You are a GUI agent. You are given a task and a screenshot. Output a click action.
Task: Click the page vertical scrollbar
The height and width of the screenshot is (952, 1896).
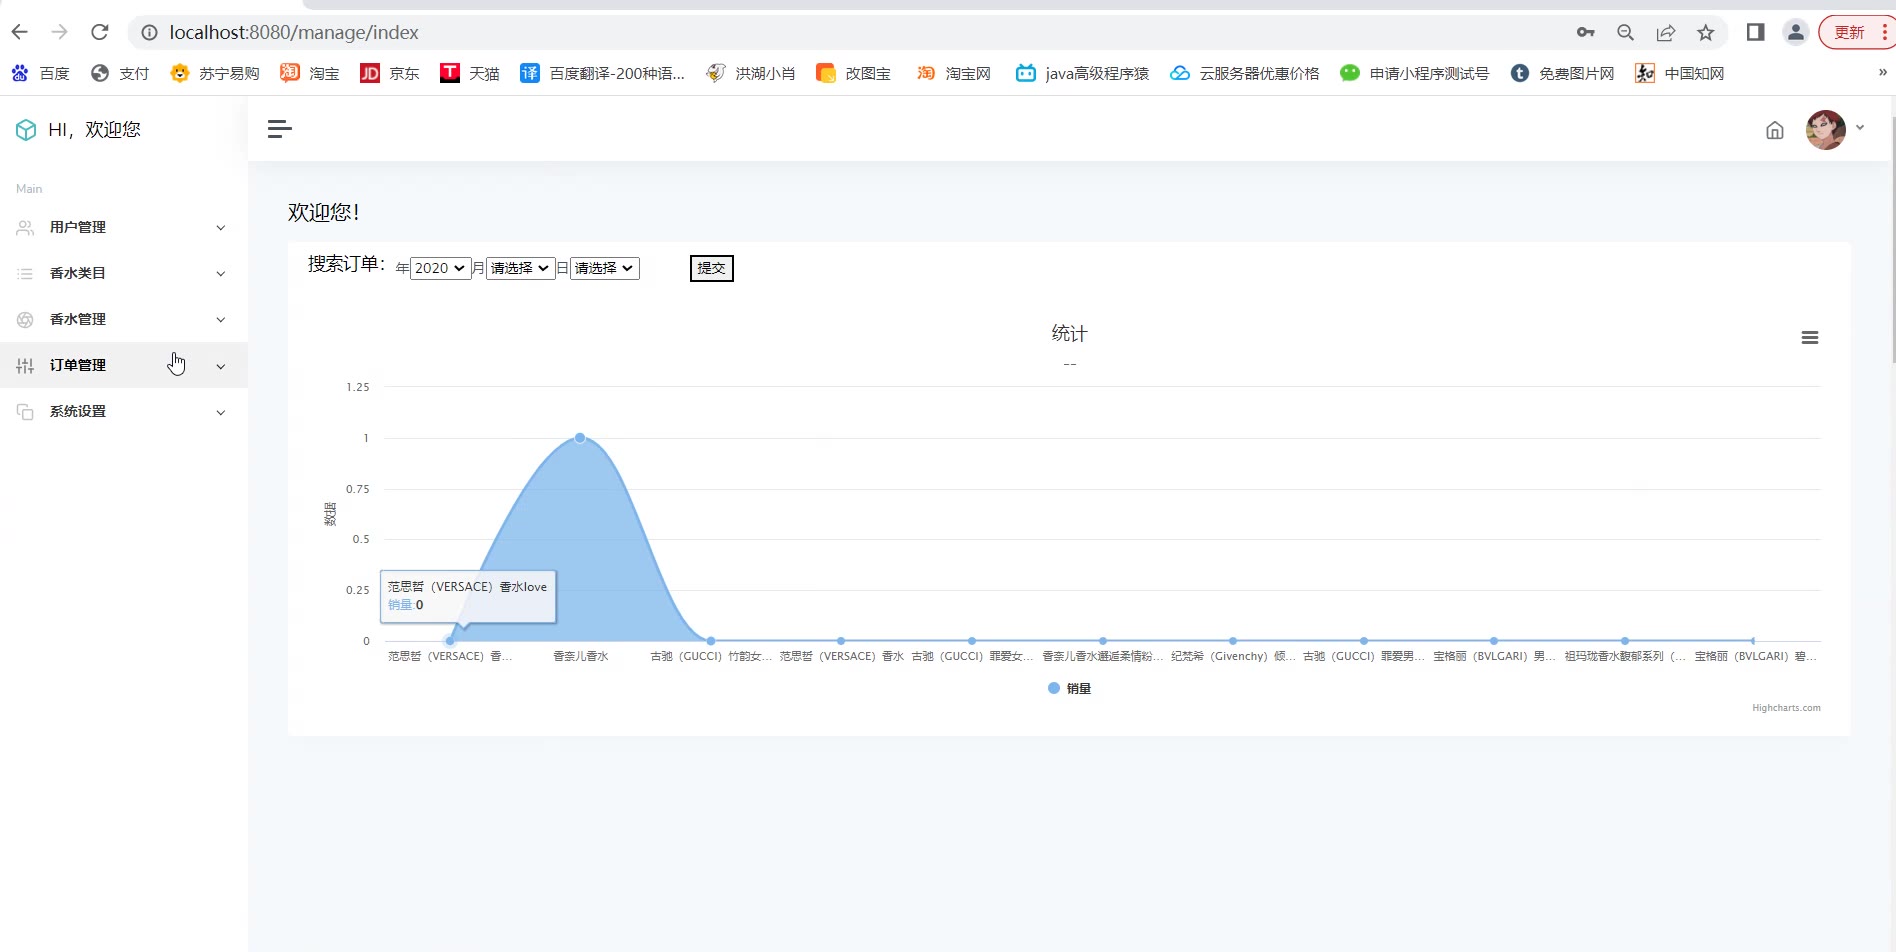[x=1892, y=240]
